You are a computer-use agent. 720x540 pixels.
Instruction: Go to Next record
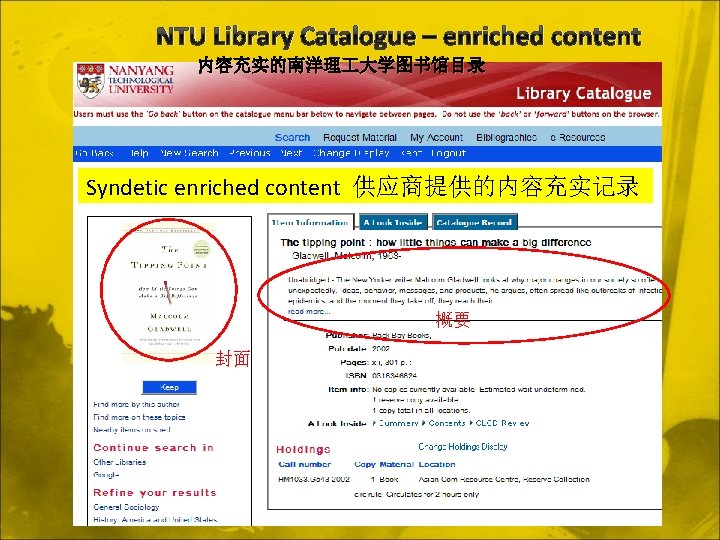(291, 153)
